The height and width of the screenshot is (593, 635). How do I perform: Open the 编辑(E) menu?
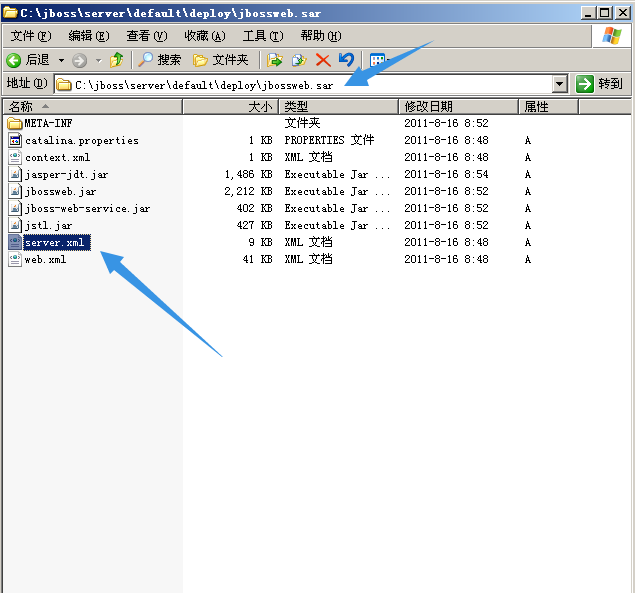89,36
